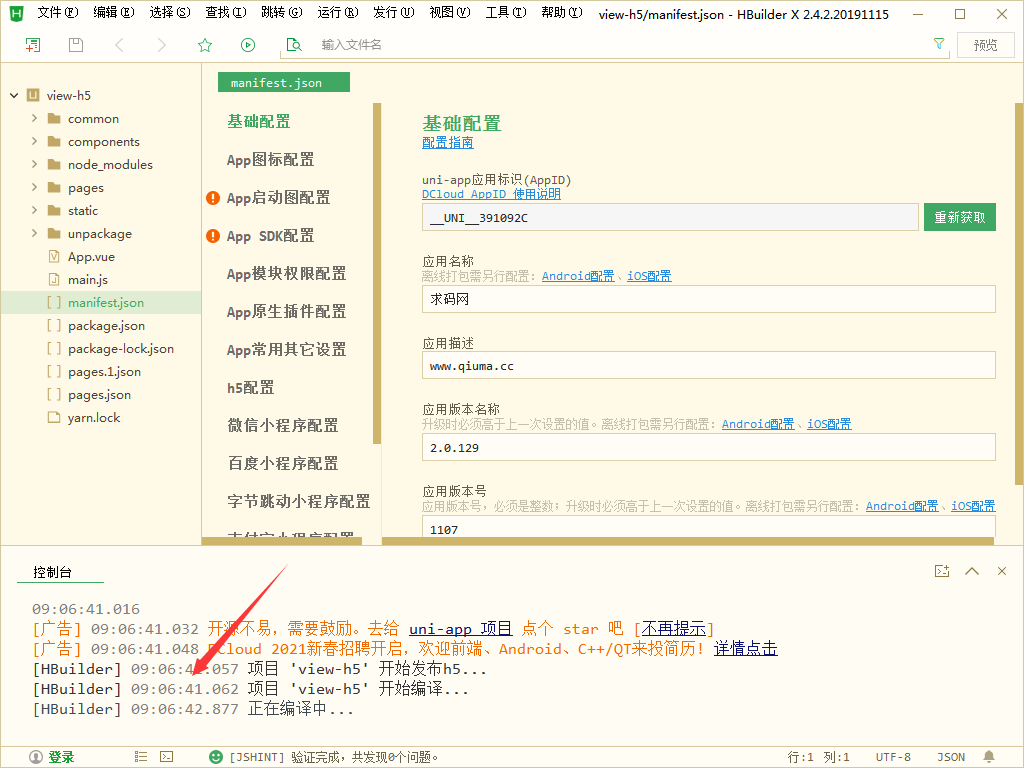Viewport: 1024px width, 768px height.
Task: Expand the pages folder
Action: [35, 187]
